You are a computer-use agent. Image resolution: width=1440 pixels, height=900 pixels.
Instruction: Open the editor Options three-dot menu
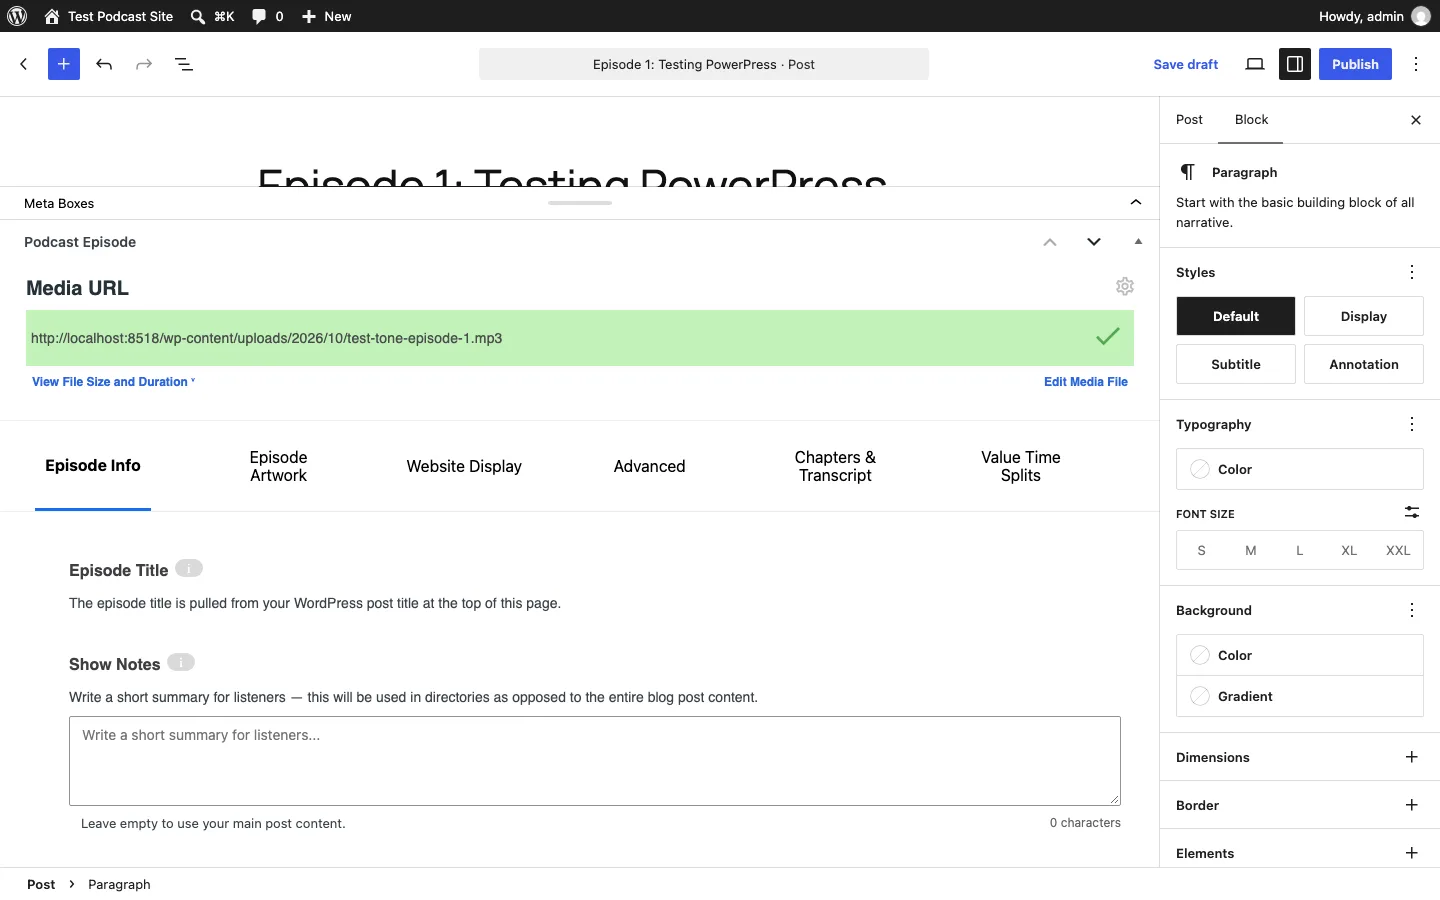click(1416, 64)
